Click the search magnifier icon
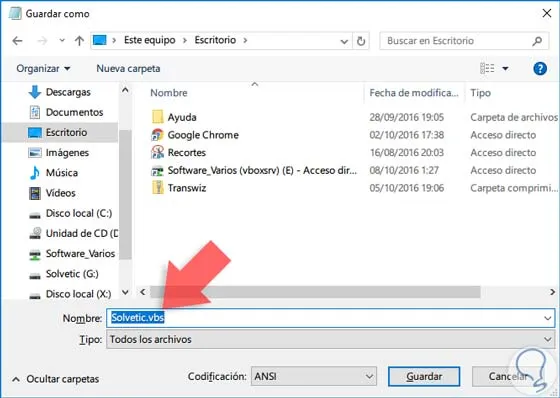 pos(537,41)
